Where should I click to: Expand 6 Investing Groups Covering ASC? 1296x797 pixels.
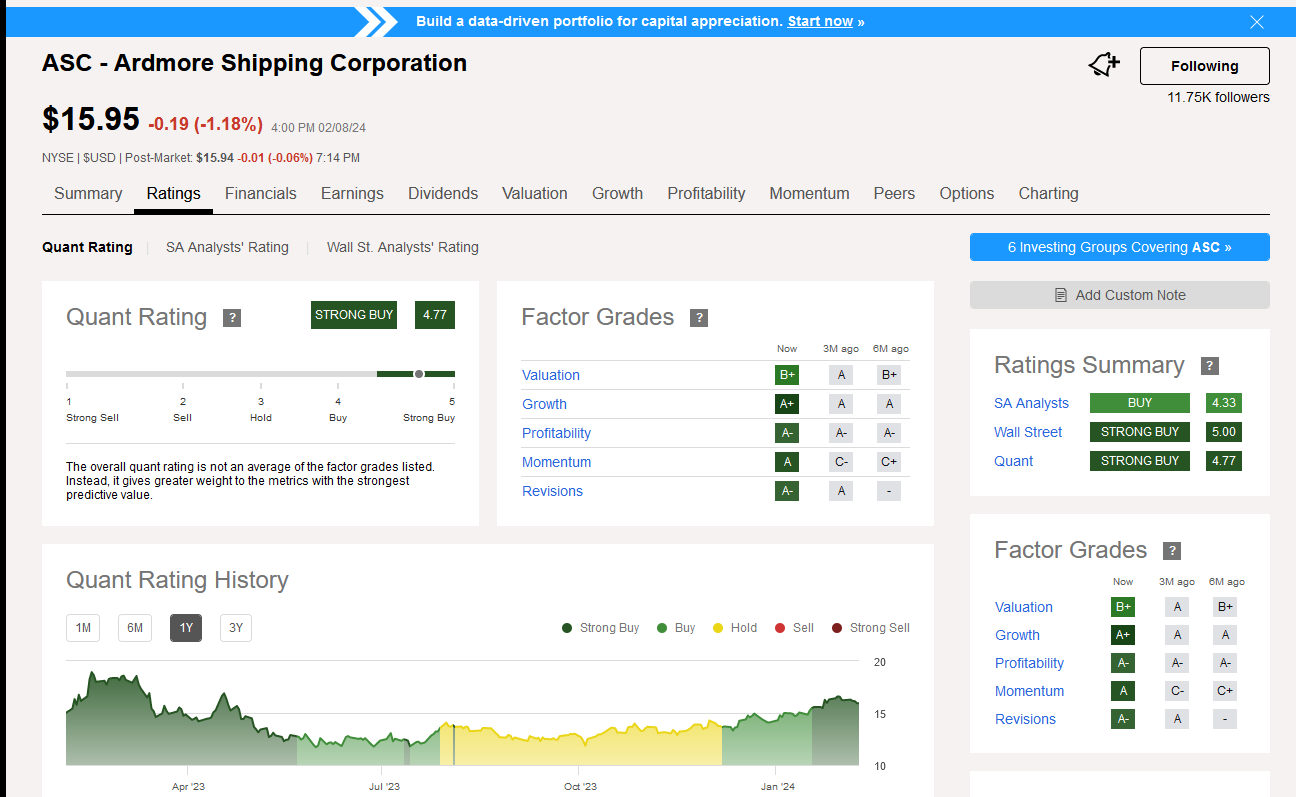click(1119, 247)
